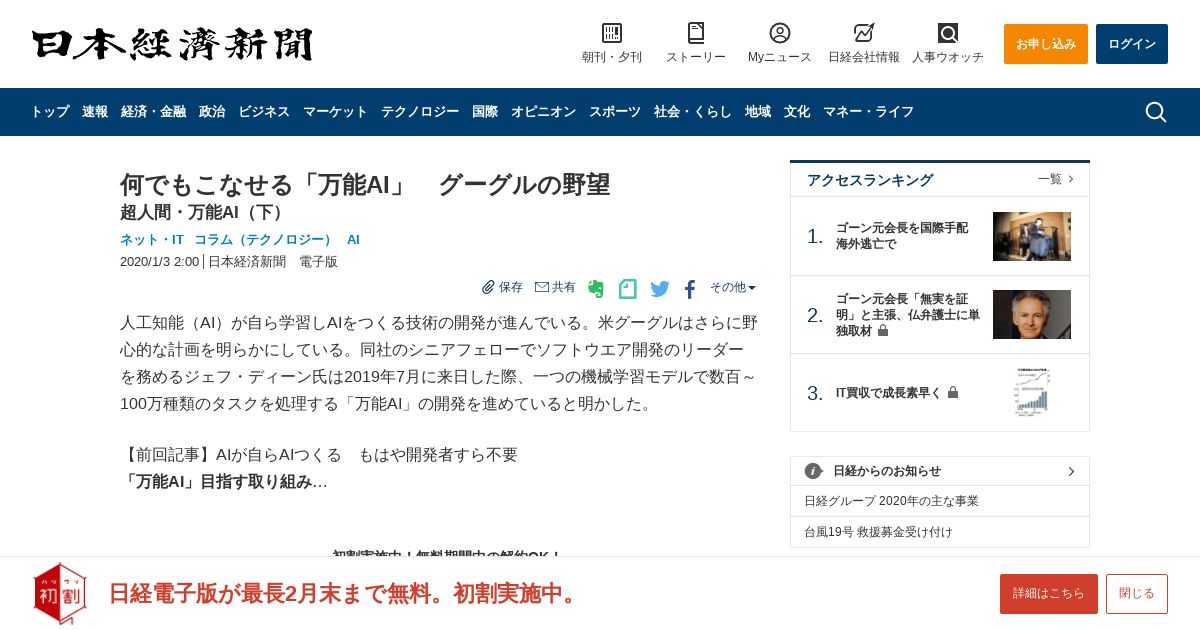Open the previous article AIが自らAIつくる link

[x=367, y=455]
